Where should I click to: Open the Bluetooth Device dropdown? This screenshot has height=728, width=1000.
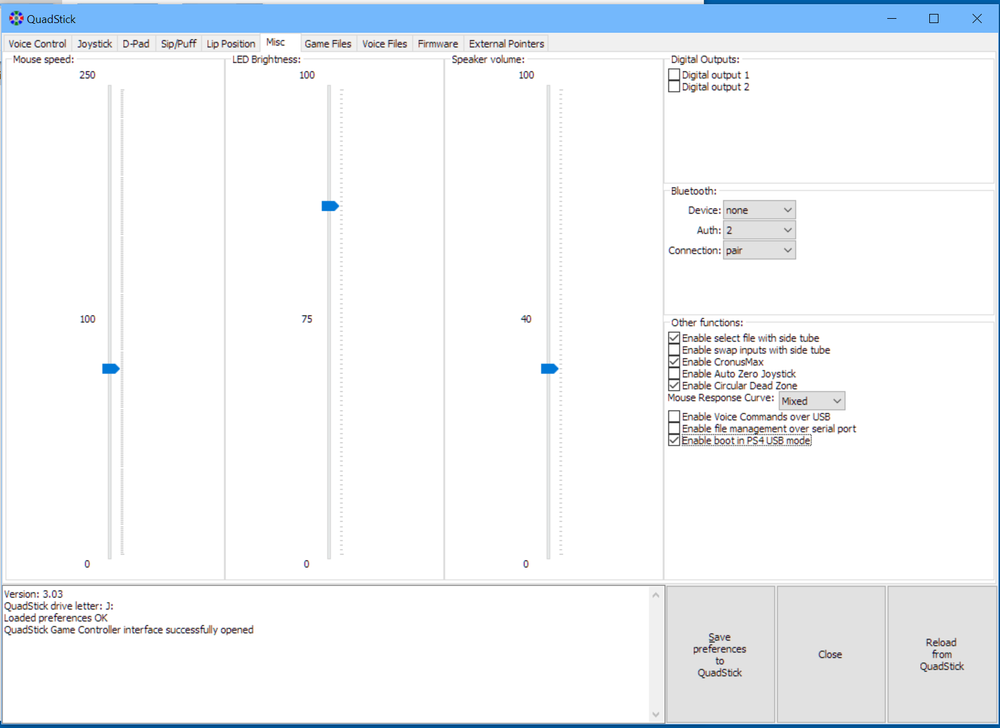pos(759,210)
